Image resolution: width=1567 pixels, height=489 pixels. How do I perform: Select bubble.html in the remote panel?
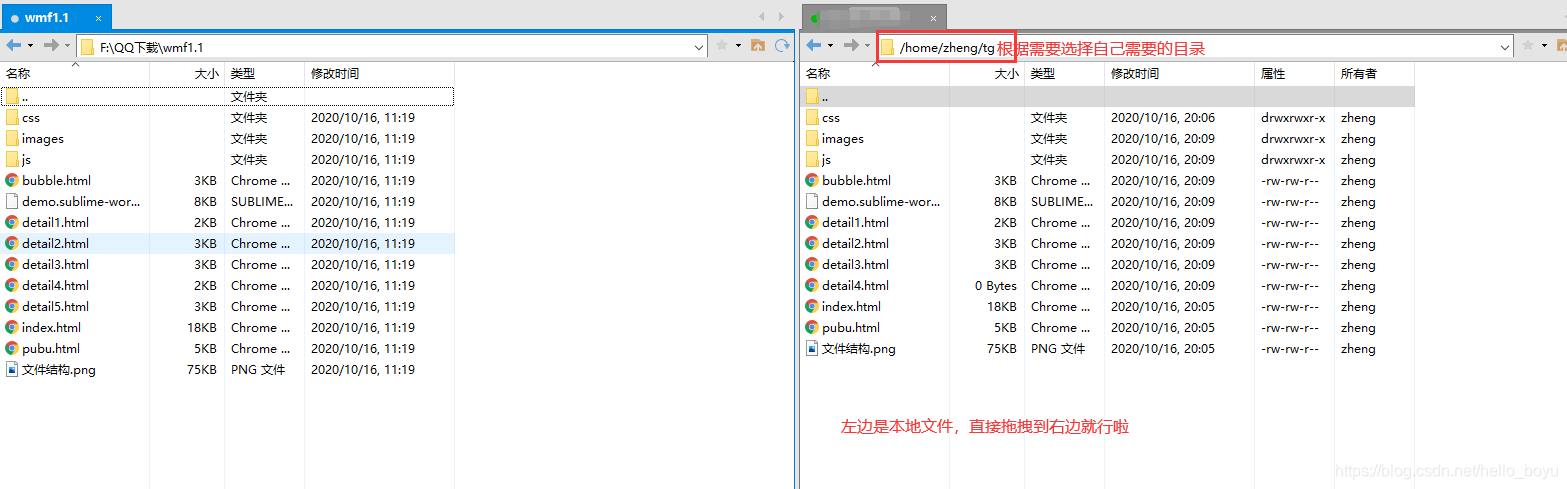[1108, 180]
